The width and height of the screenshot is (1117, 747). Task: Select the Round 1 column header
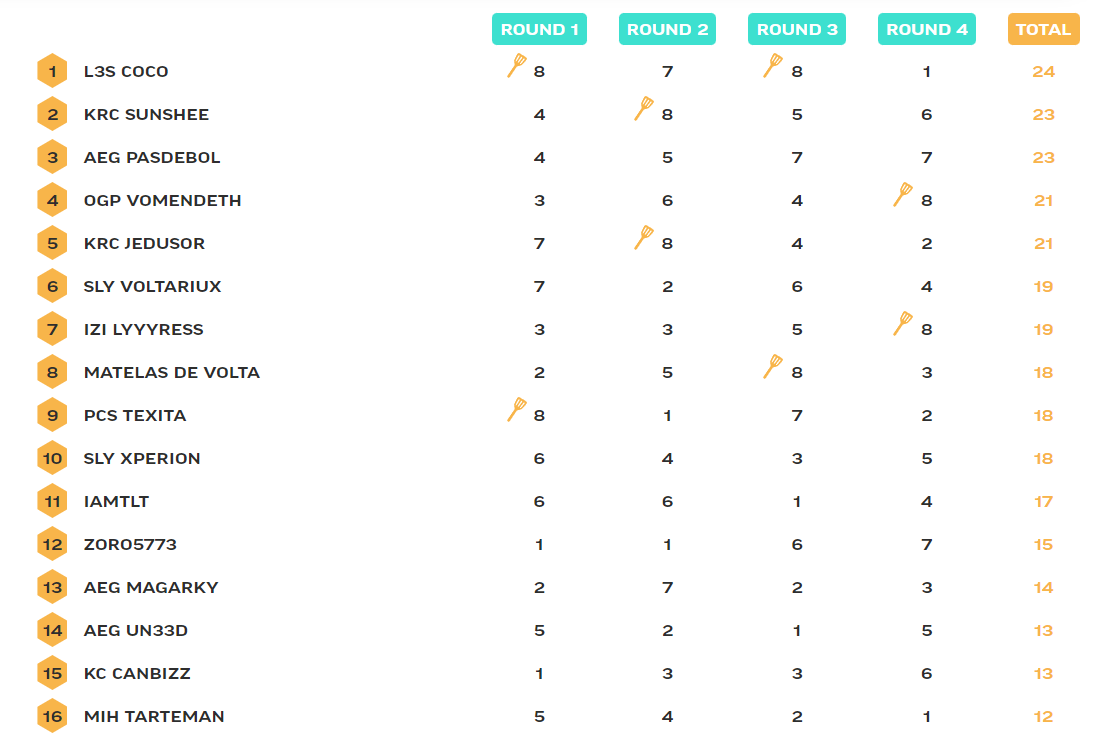point(539,29)
